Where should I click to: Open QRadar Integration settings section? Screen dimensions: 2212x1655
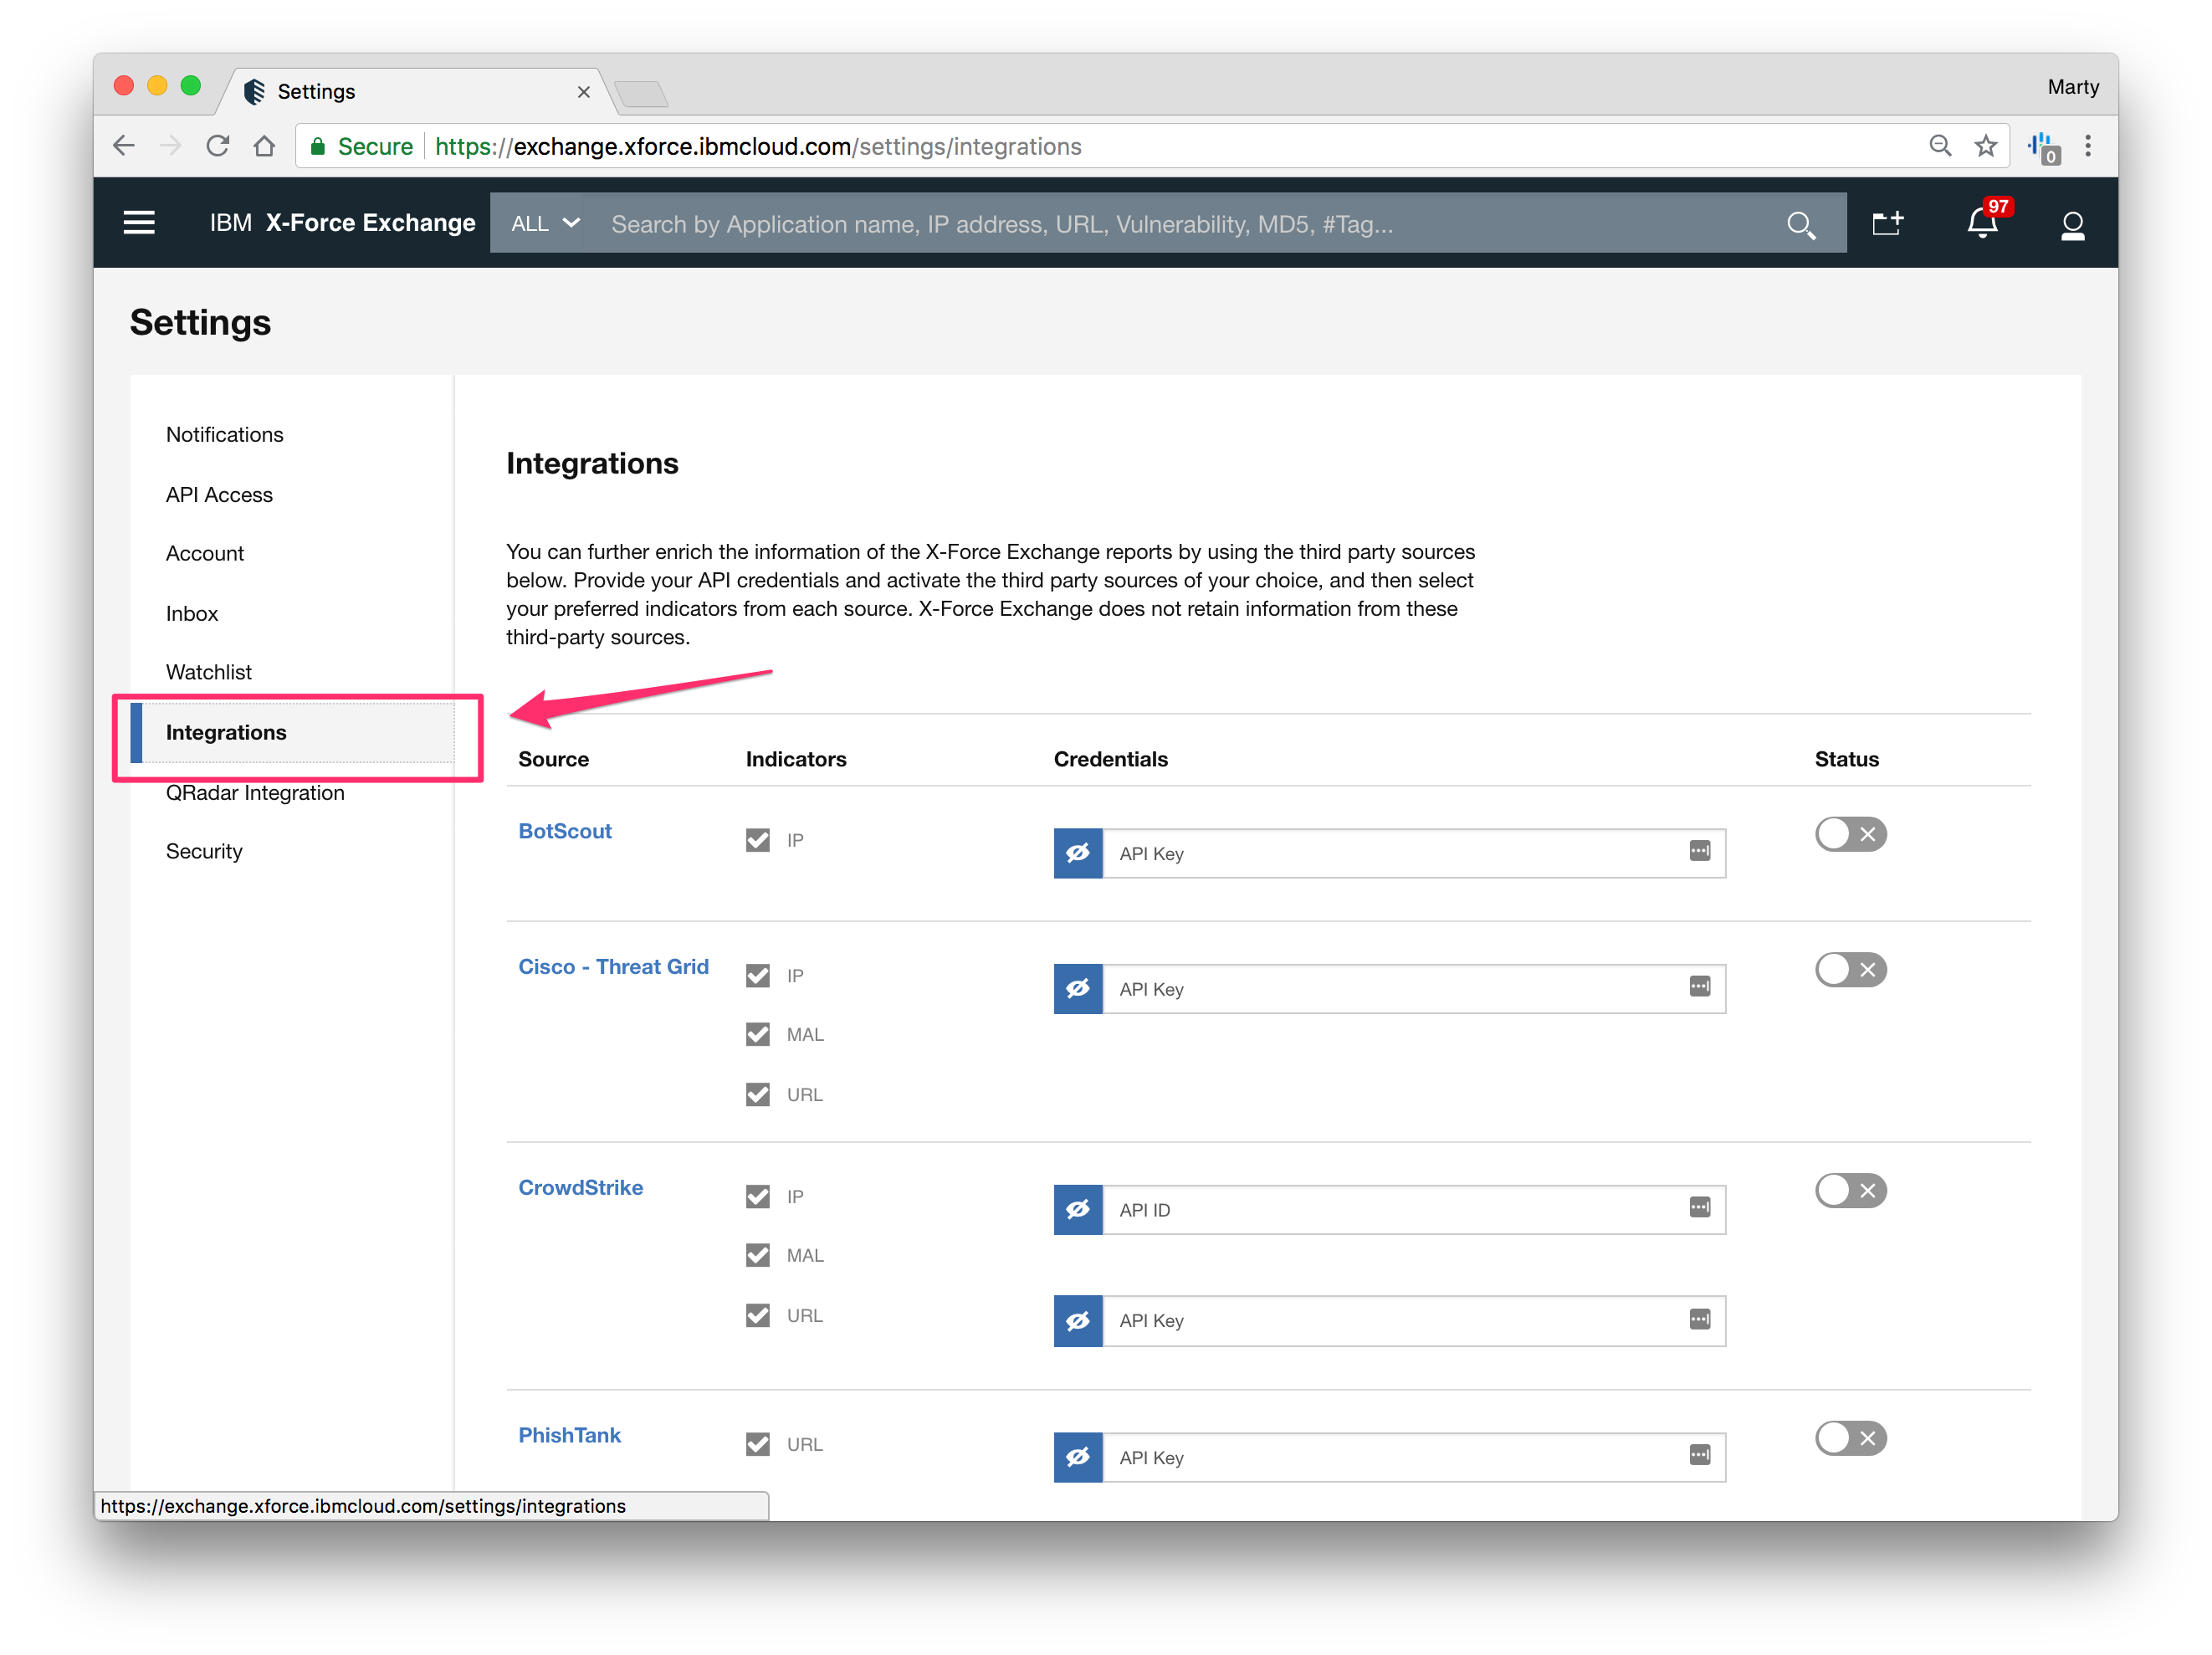(255, 792)
